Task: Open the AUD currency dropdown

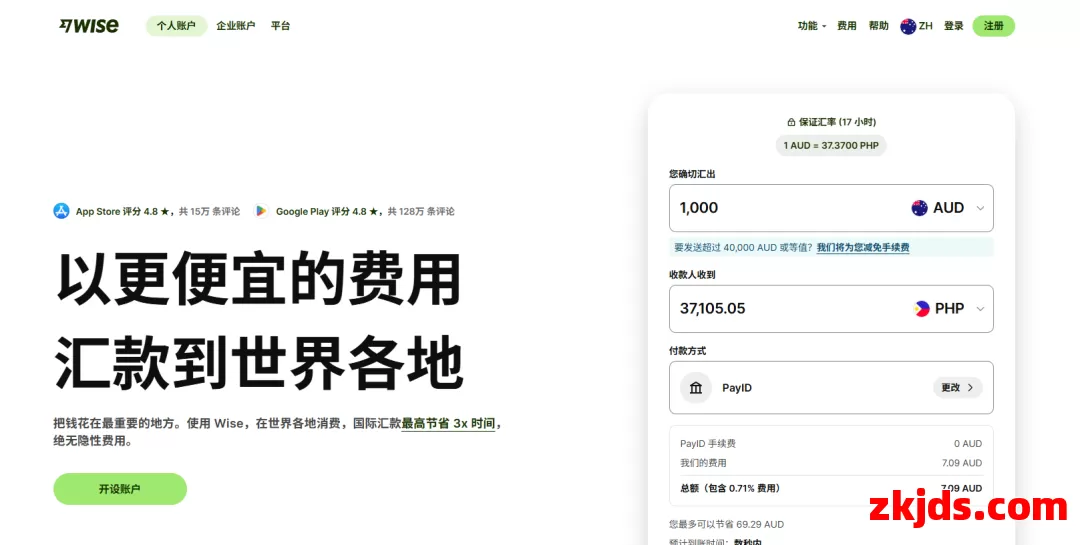Action: tap(948, 207)
